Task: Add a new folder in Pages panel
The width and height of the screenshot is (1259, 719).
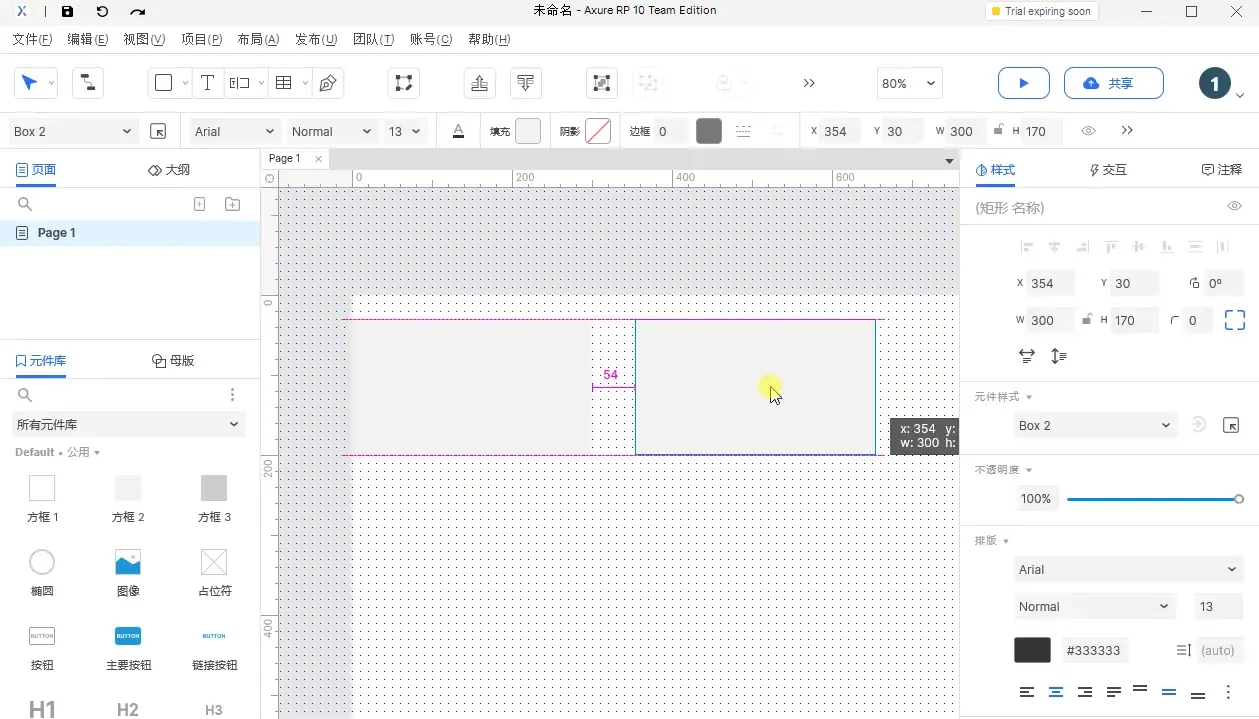Action: [x=232, y=204]
